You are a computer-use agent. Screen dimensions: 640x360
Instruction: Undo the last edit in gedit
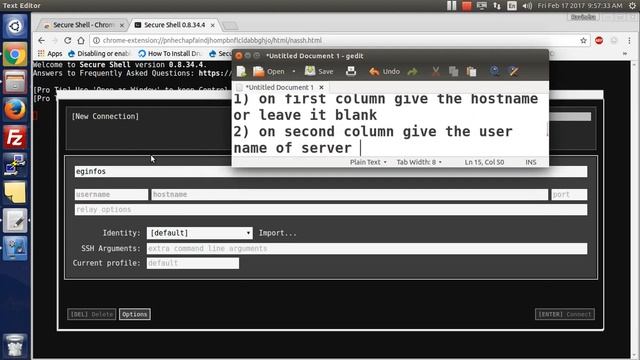384,71
